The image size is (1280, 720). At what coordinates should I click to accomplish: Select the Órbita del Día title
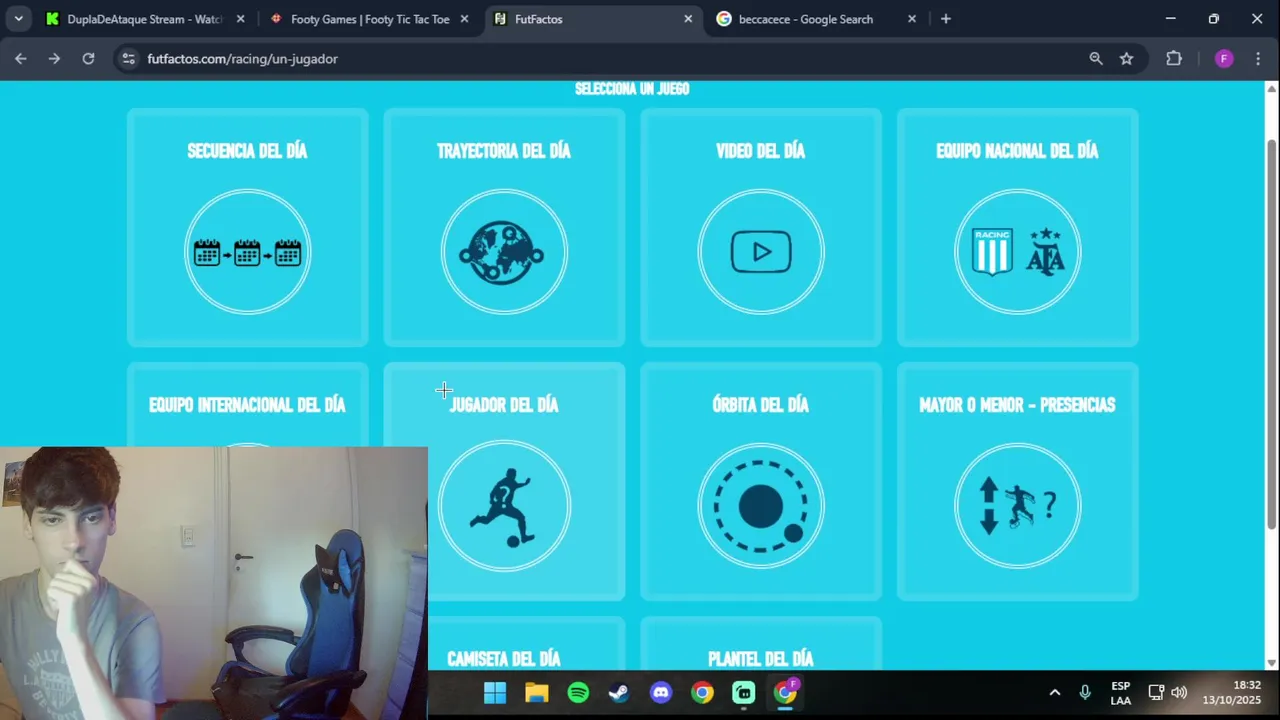click(x=761, y=405)
